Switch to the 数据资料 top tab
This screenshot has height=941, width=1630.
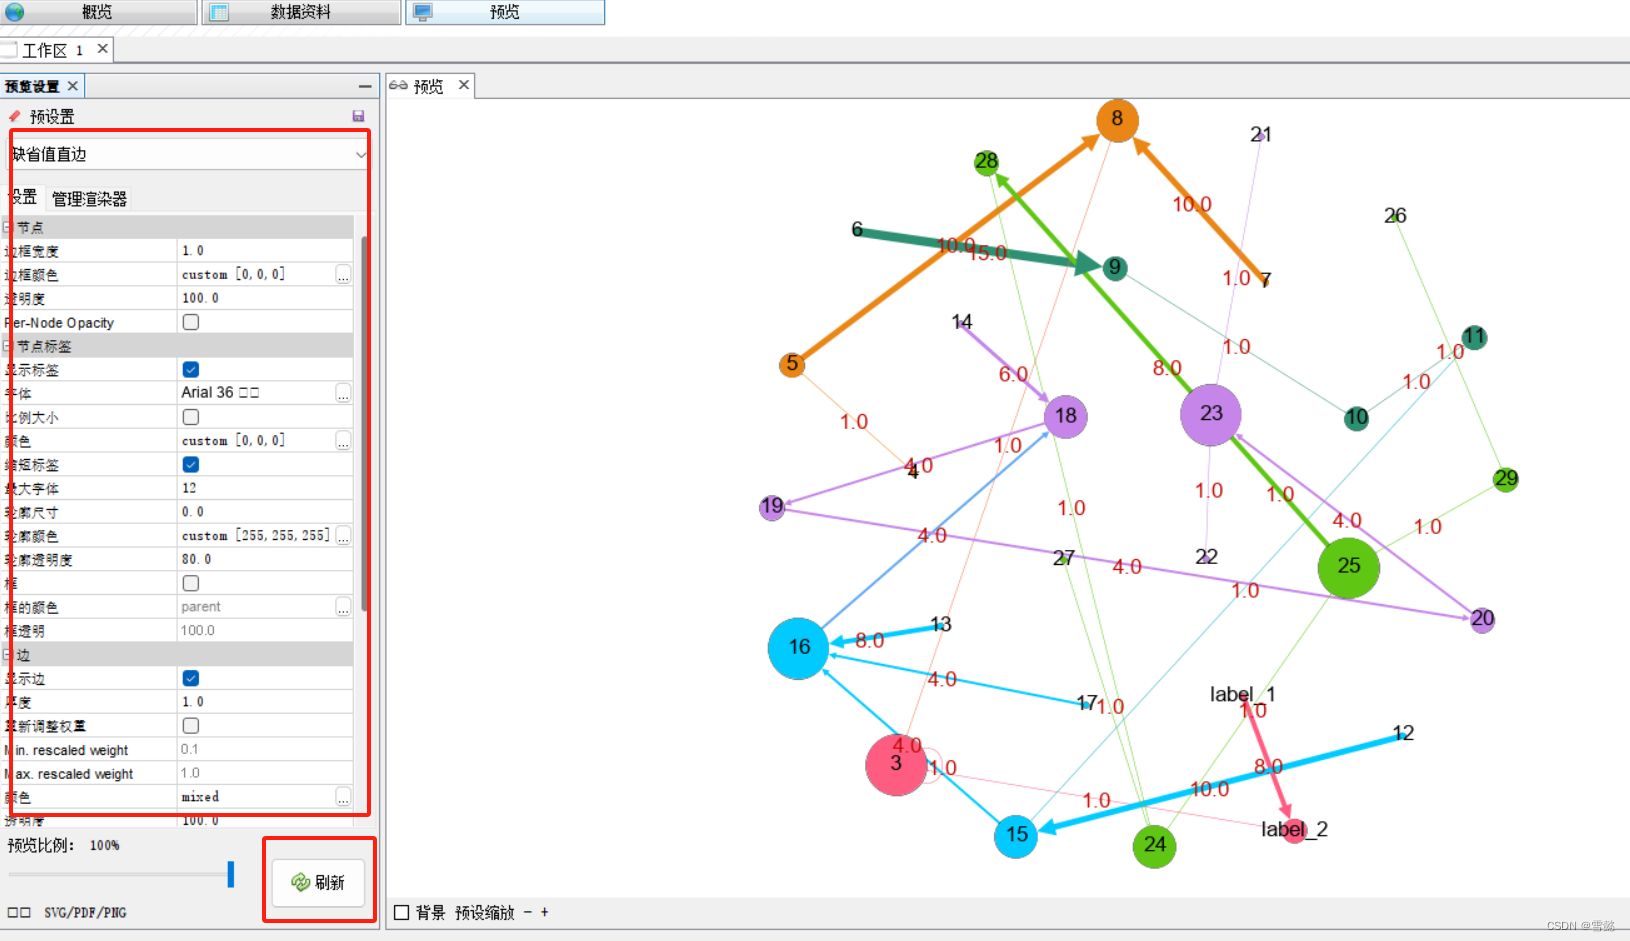point(301,12)
